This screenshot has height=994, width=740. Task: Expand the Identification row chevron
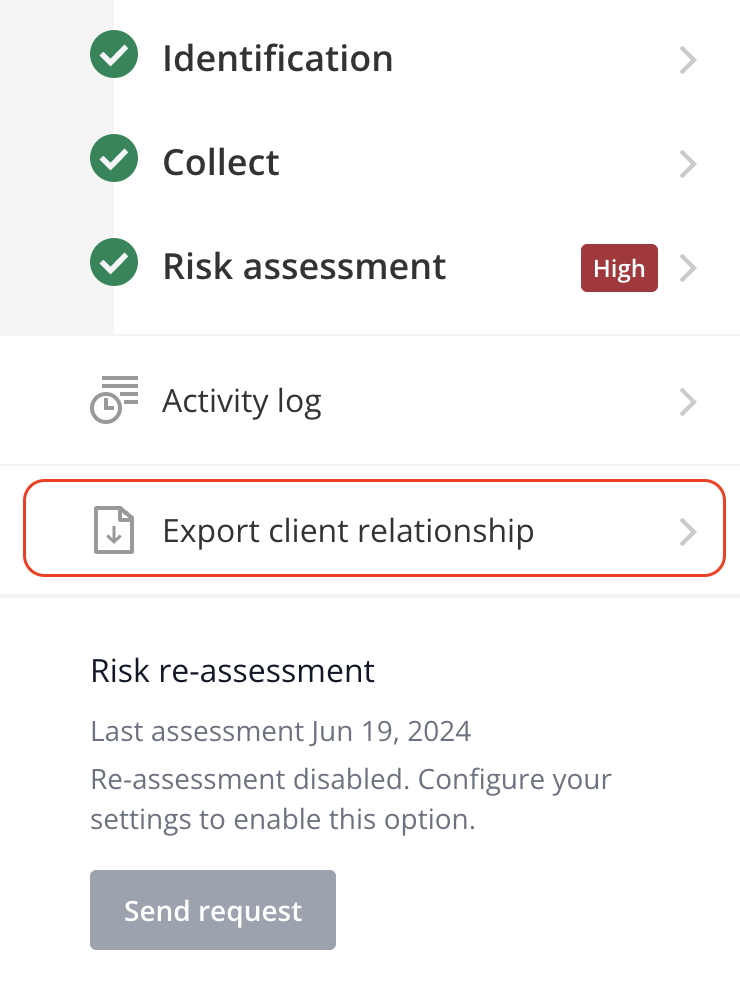[x=688, y=60]
